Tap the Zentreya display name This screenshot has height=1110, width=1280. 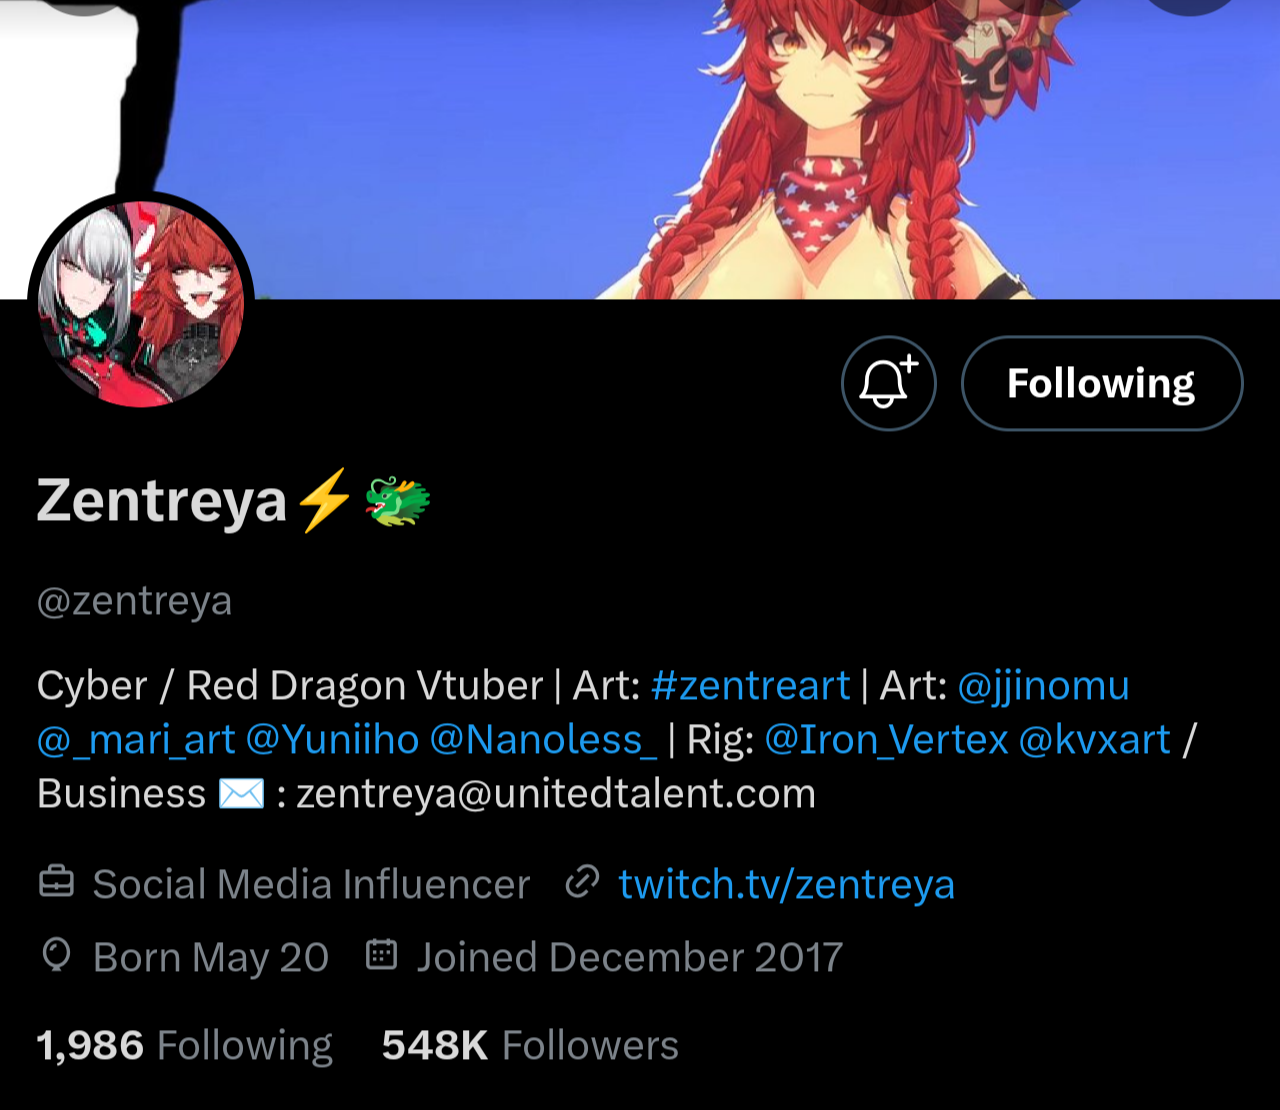[x=162, y=500]
